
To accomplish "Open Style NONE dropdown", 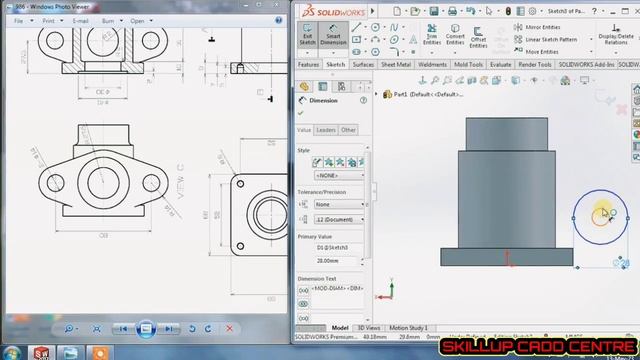I will click(x=339, y=176).
